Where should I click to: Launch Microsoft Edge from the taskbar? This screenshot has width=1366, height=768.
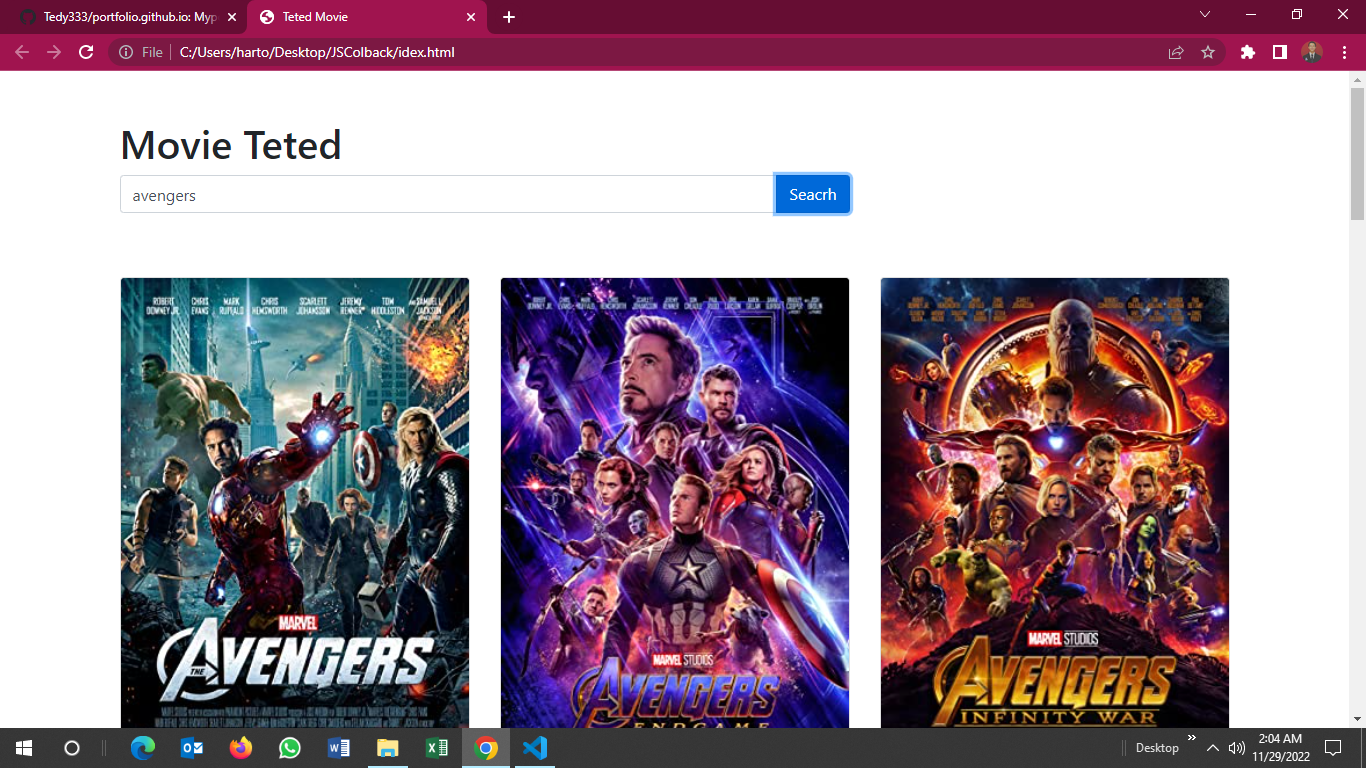[144, 748]
